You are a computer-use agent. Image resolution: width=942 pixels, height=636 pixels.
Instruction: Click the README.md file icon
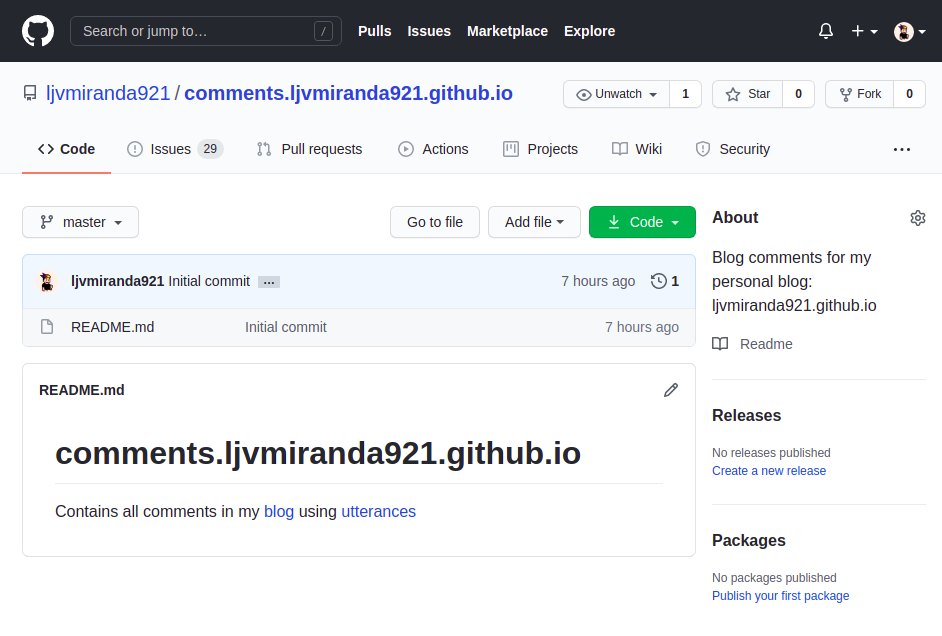coord(47,327)
